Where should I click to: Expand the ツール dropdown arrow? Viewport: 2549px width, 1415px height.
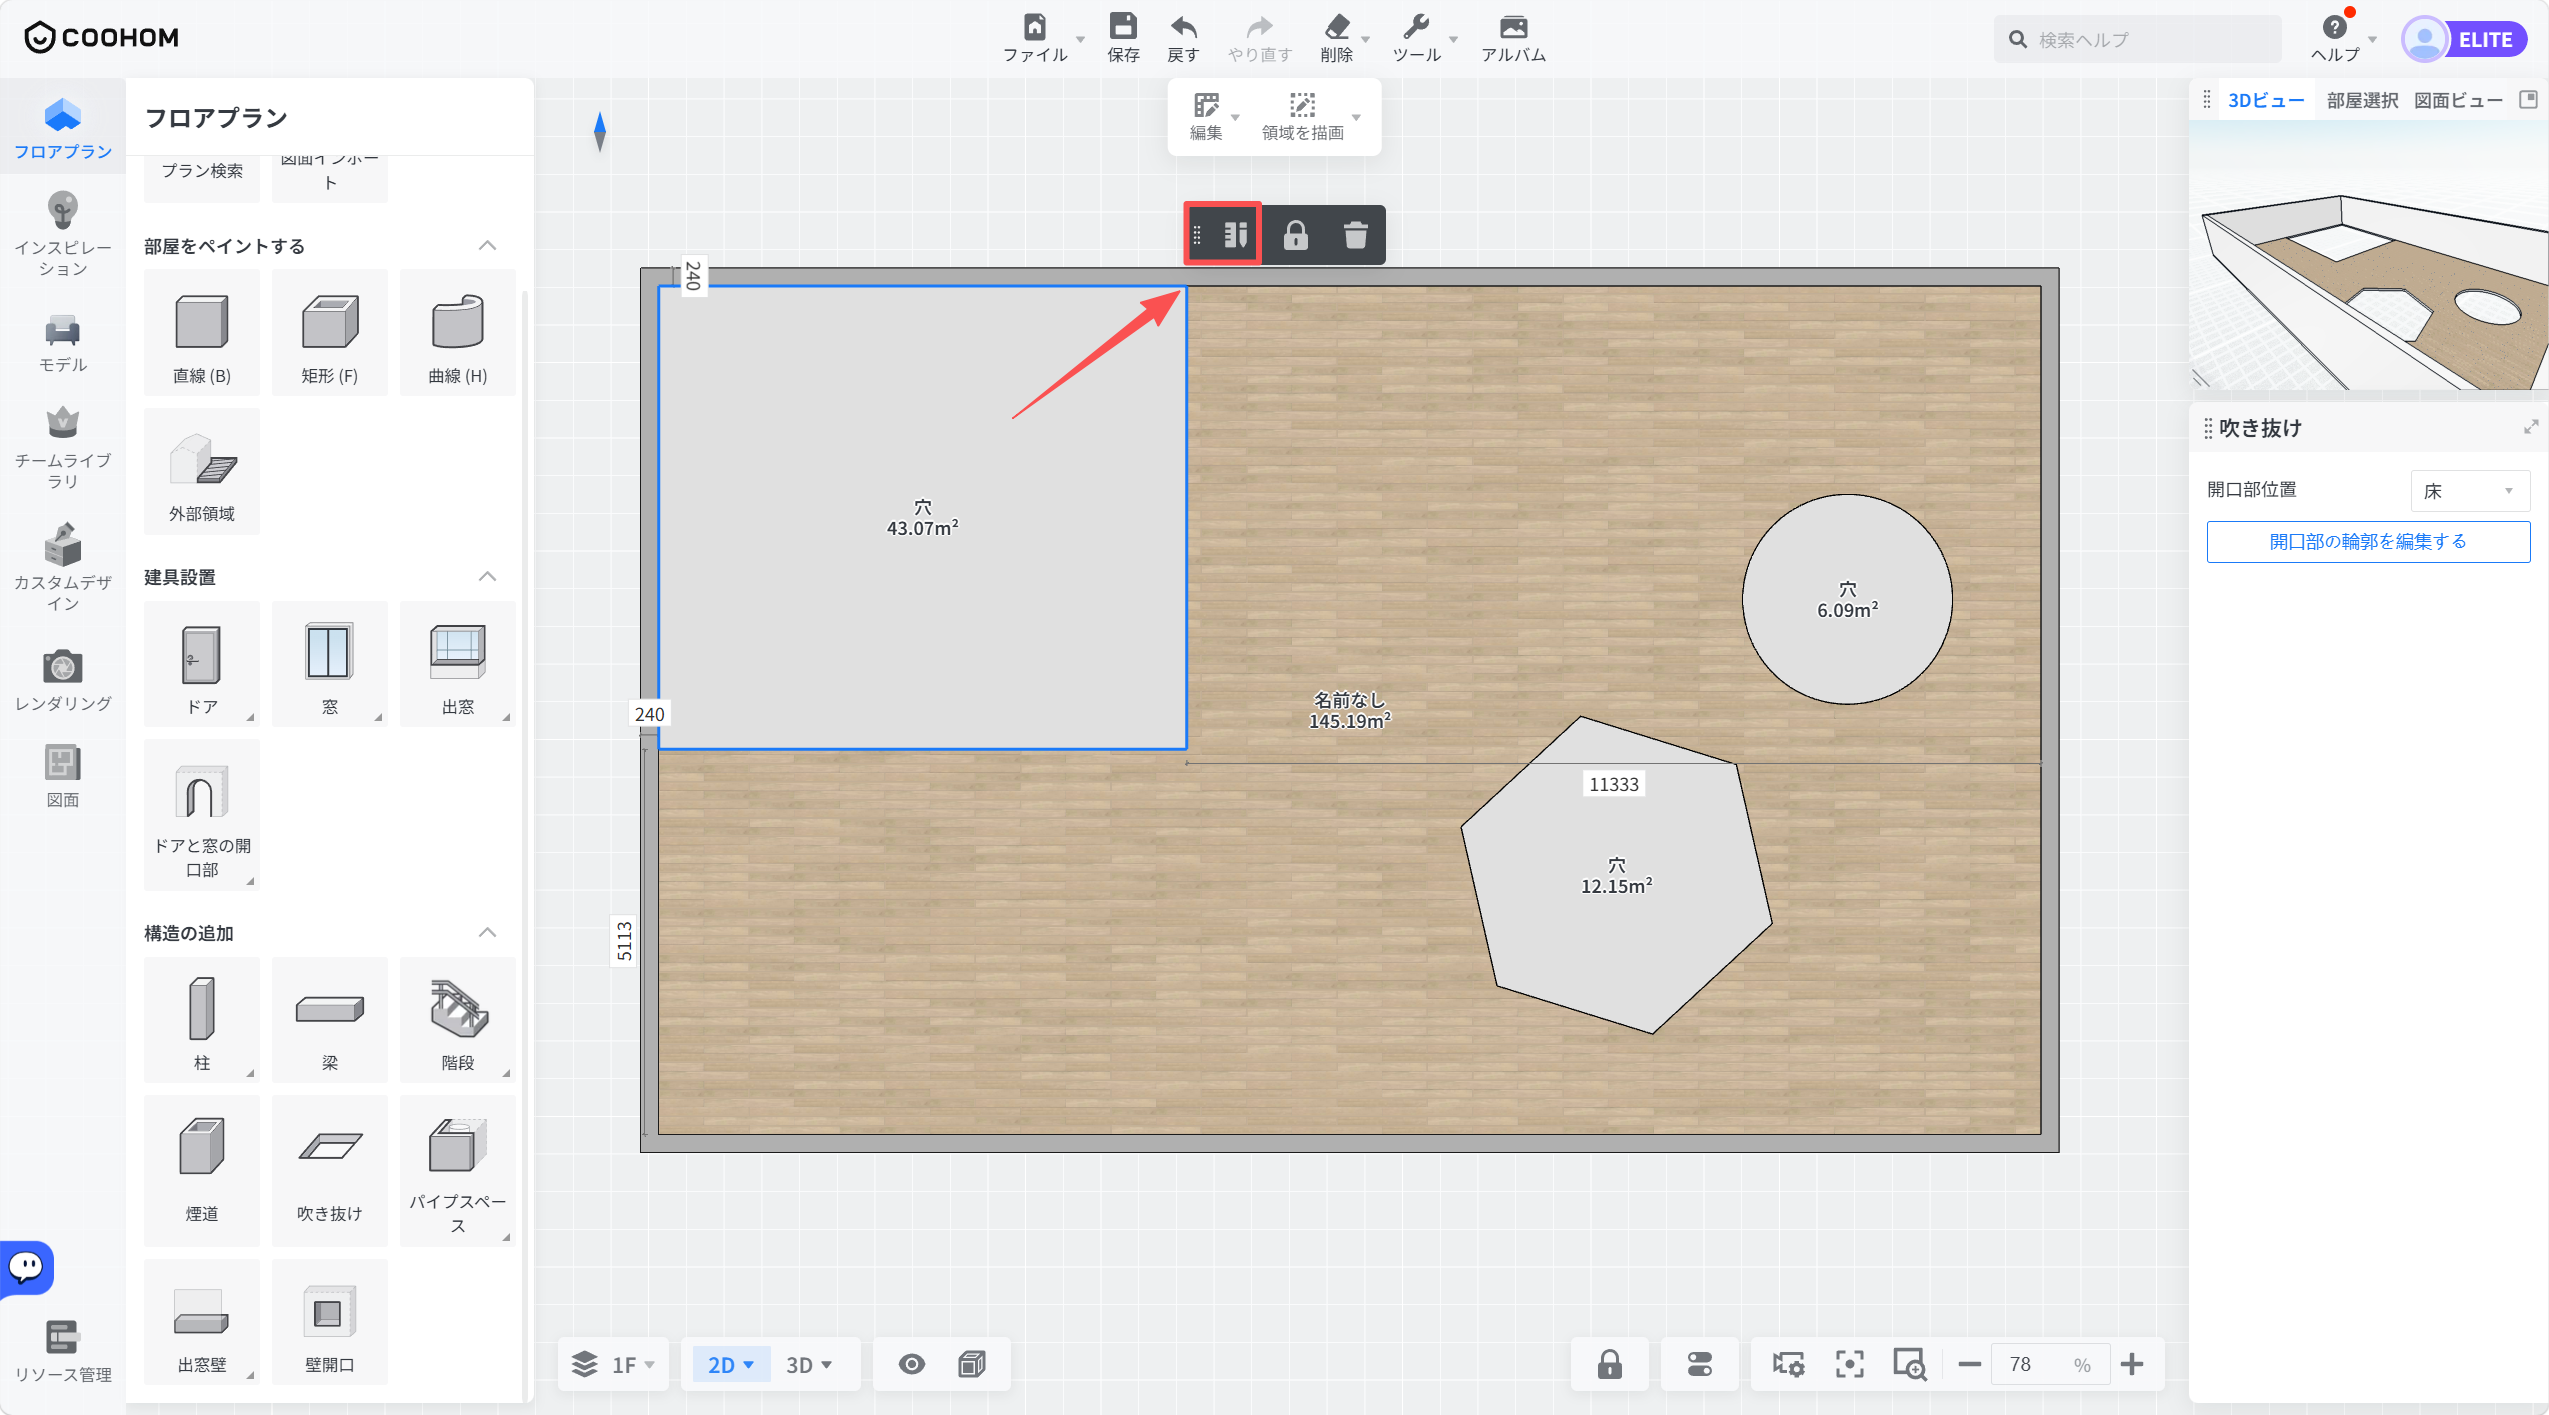[x=1453, y=39]
